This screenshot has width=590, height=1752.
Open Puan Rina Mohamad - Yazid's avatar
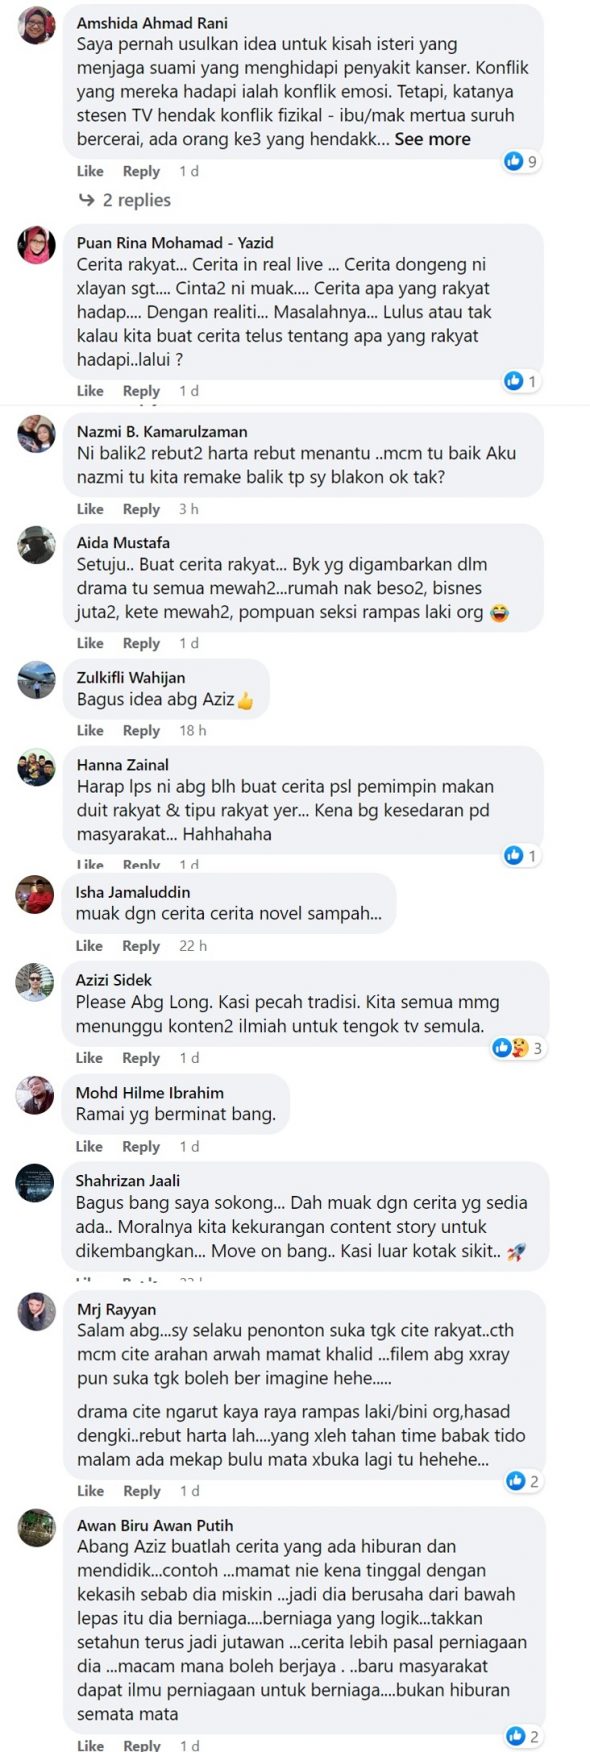coord(37,245)
